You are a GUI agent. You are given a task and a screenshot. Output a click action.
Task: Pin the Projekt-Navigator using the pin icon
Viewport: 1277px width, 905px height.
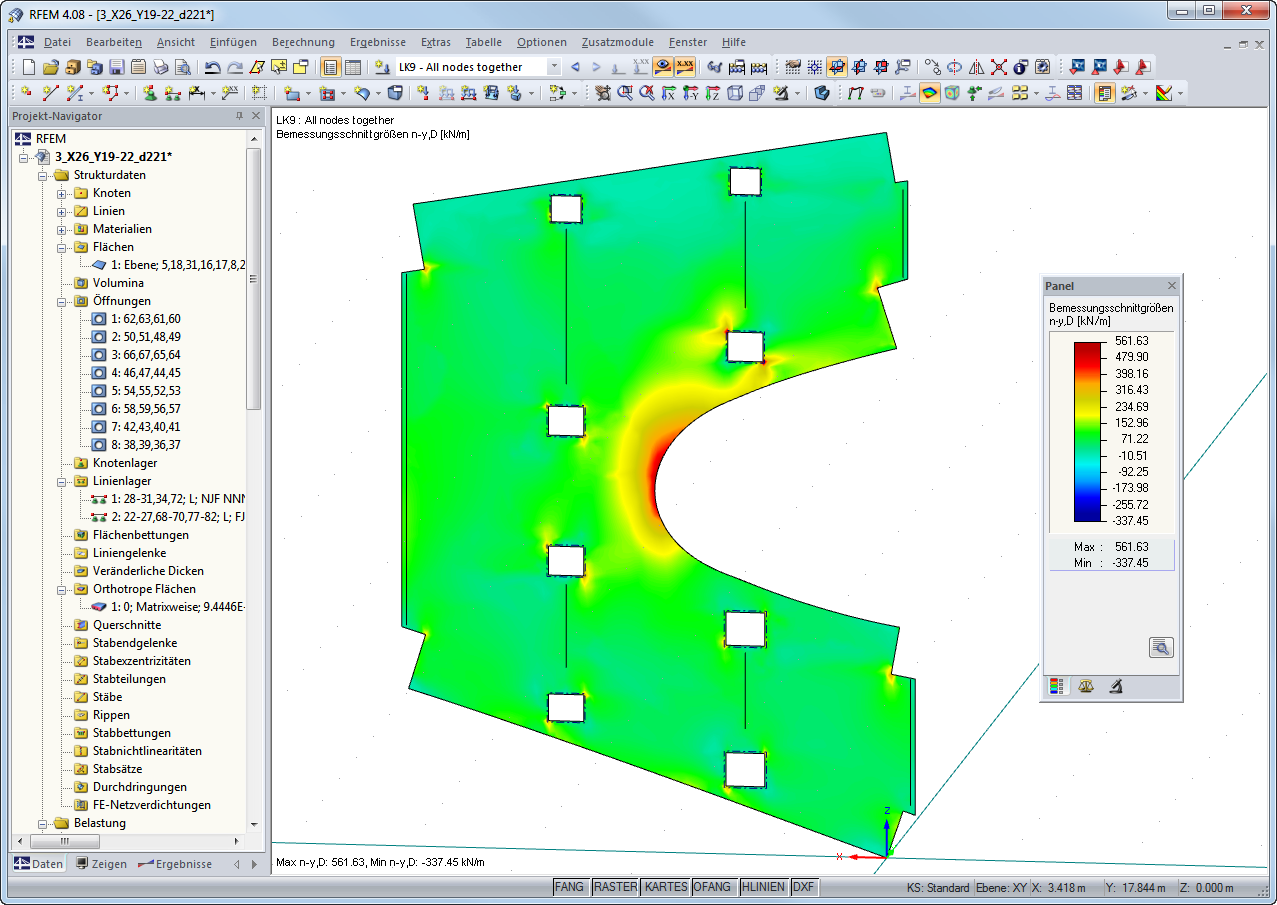(240, 115)
